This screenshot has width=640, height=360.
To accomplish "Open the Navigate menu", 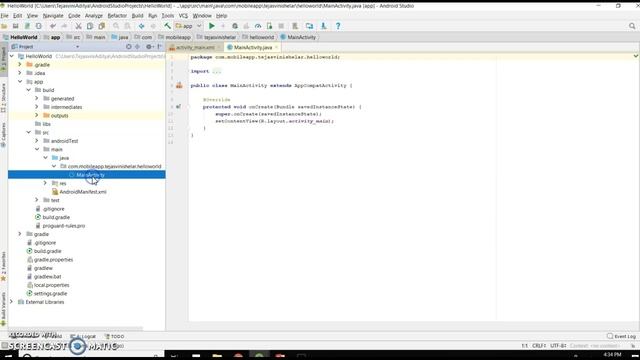I will pyautogui.click(x=53, y=16).
